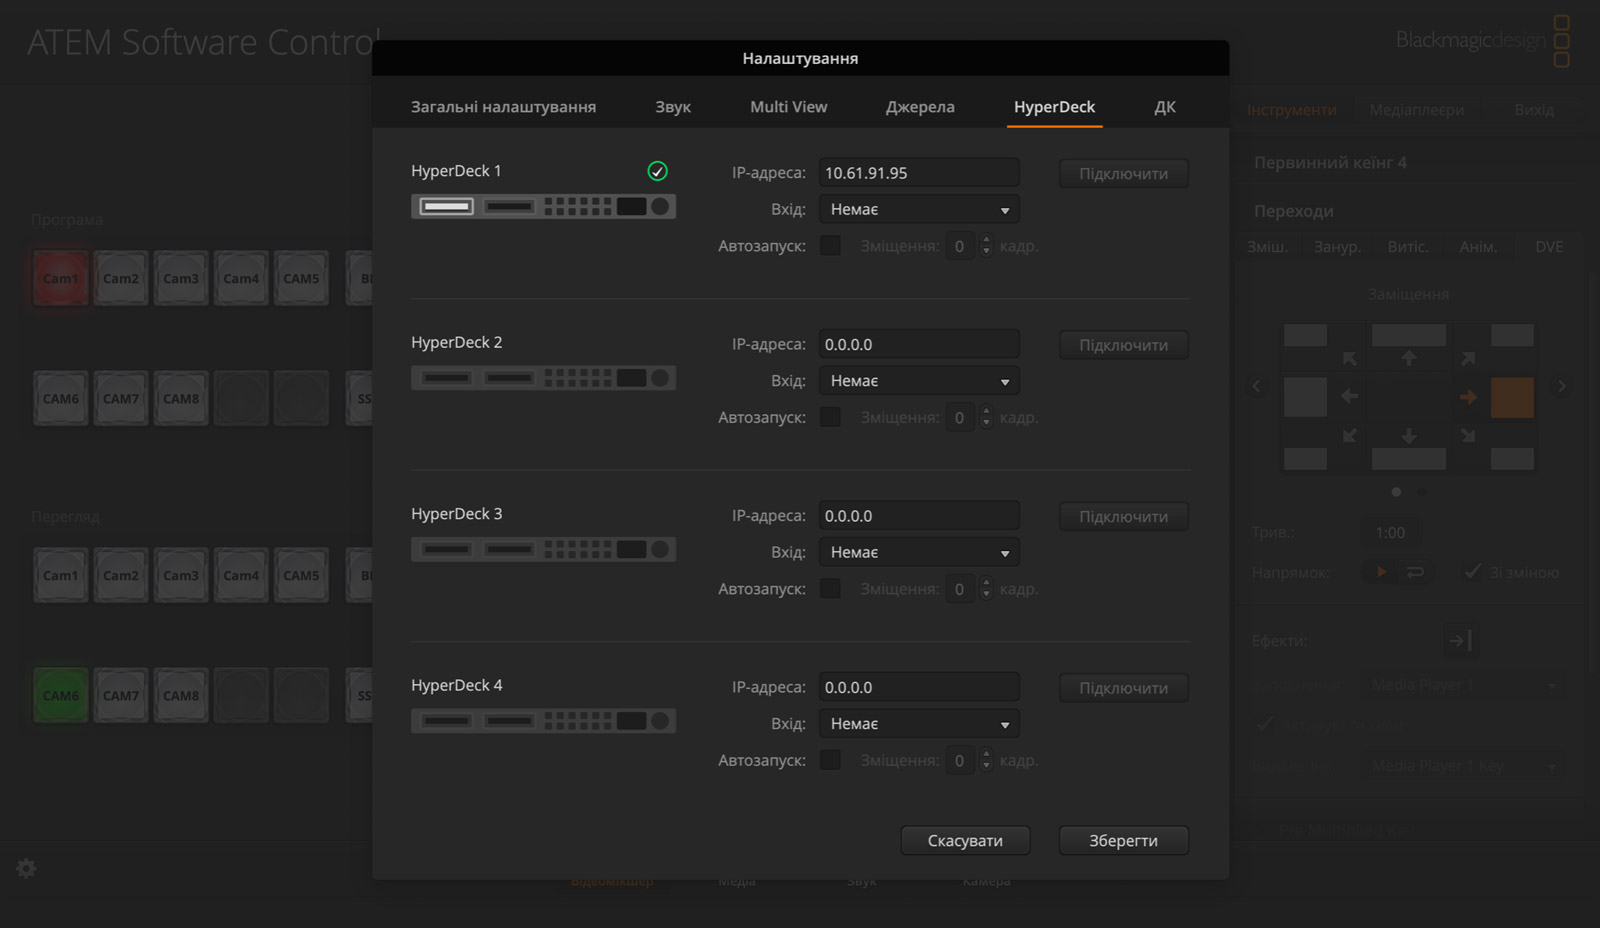Viewport: 1600px width, 928px height.
Task: Open the Media Player 1 Key dropdown
Action: [x=1465, y=766]
